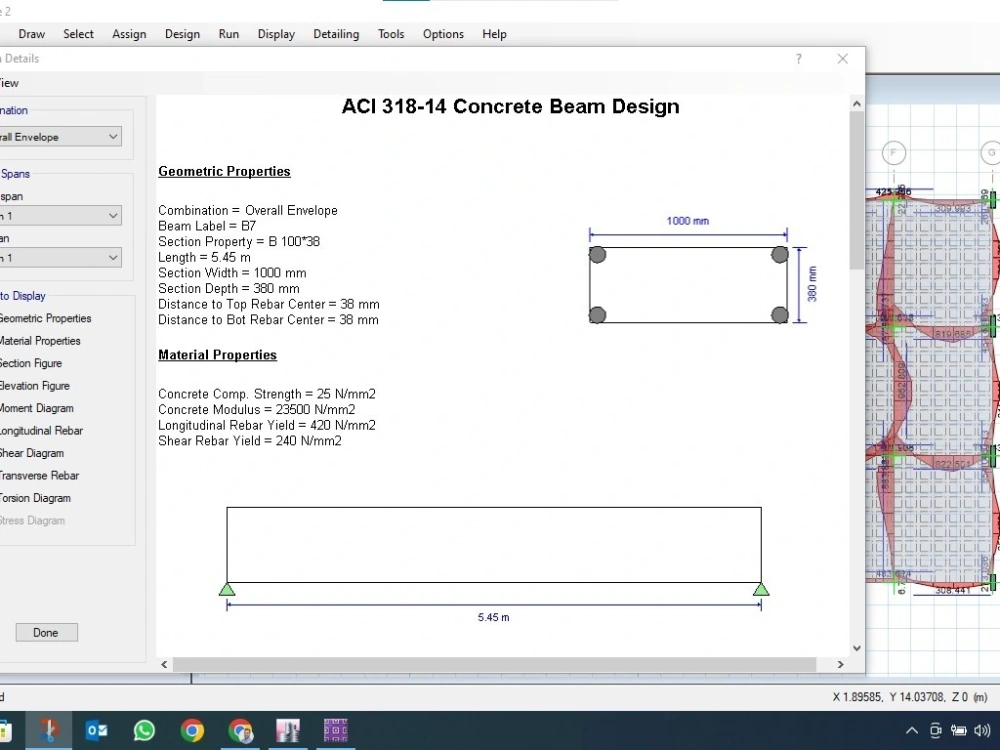Open the second span selection dropdown
This screenshot has height=750, width=1000.
(113, 257)
